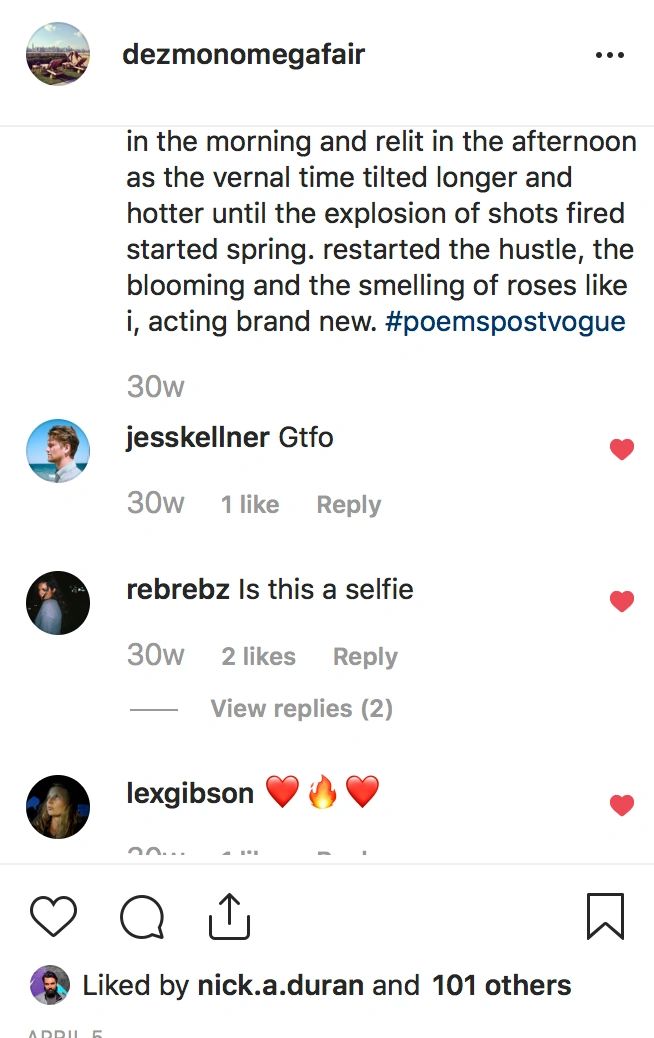Like the post with the heart icon
The width and height of the screenshot is (654, 1038).
click(53, 916)
